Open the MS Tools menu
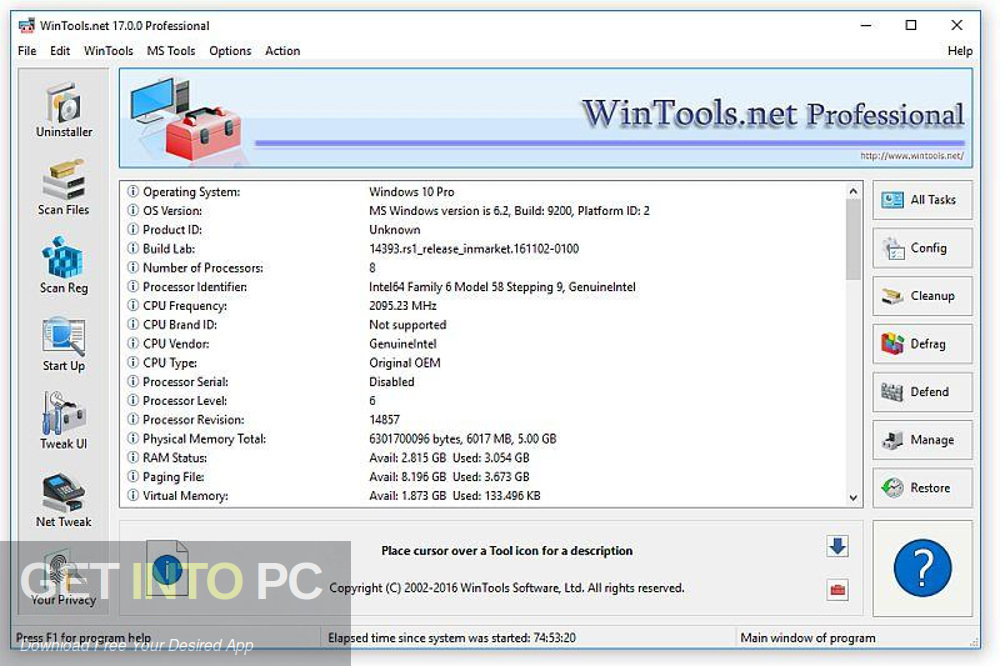The height and width of the screenshot is (666, 1000). 170,51
